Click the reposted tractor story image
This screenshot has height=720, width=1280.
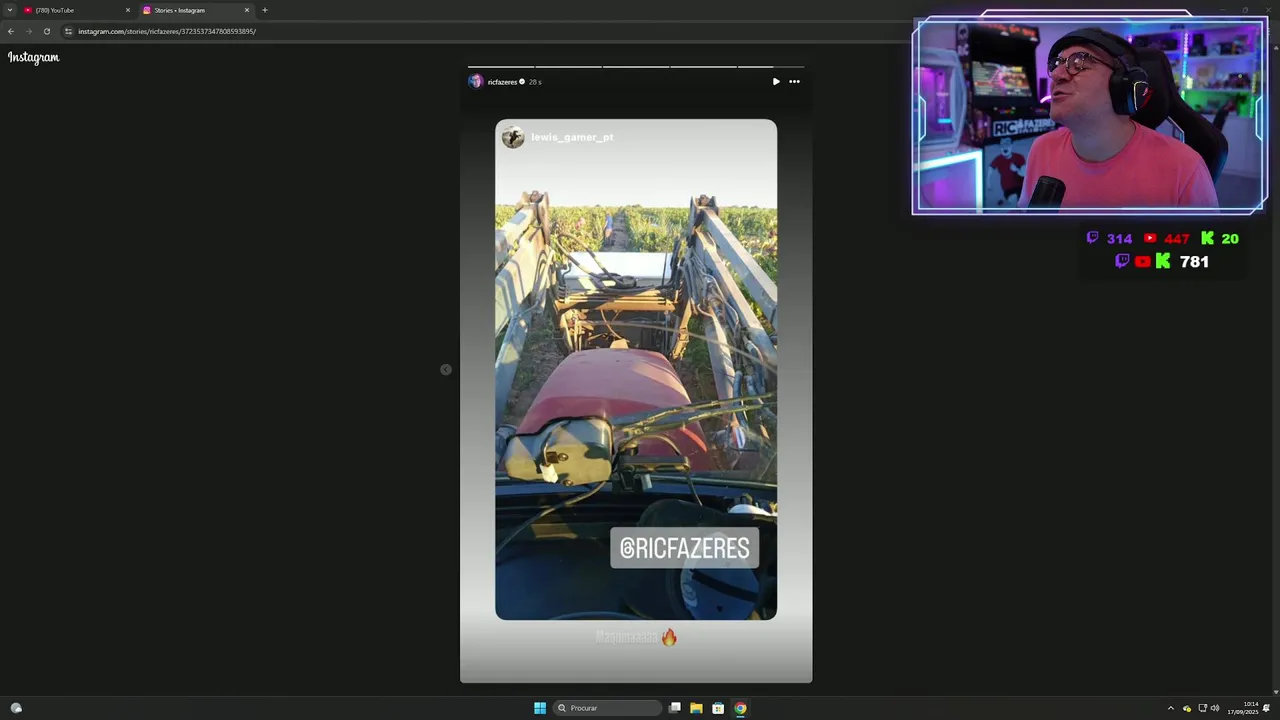coord(636,370)
